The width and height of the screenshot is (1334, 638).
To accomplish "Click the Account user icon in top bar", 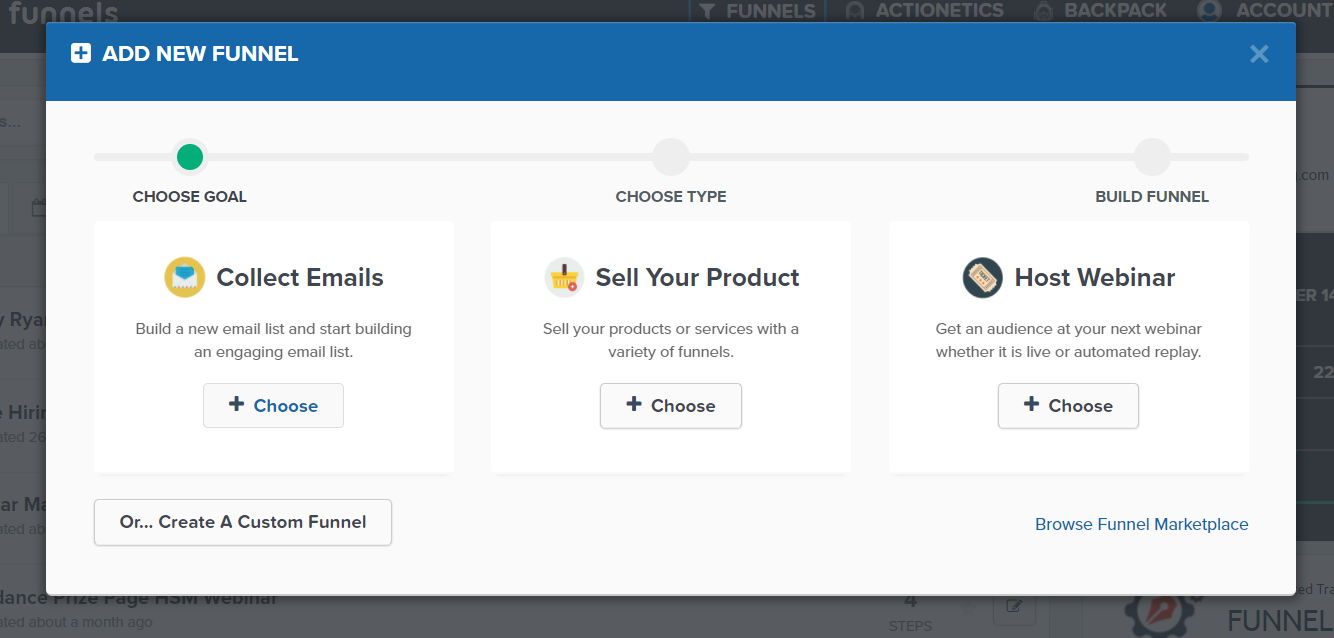I will pyautogui.click(x=1209, y=11).
